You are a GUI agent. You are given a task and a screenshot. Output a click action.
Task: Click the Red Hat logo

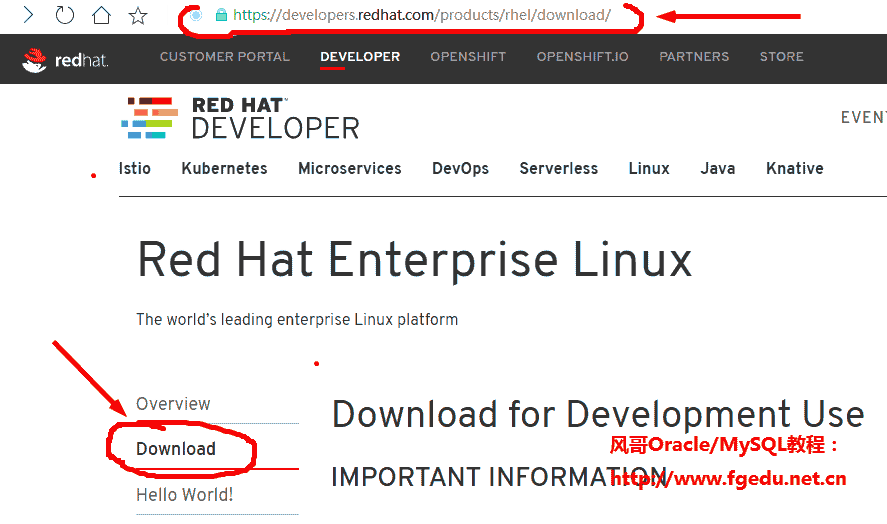(x=65, y=59)
